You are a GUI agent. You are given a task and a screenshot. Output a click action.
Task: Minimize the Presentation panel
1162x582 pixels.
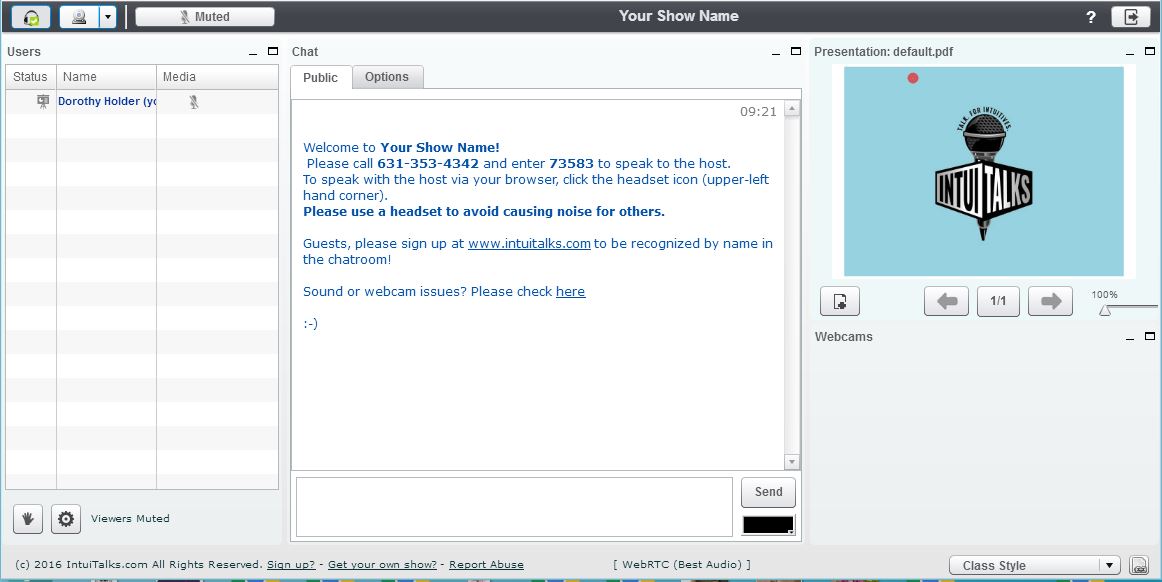tap(1130, 53)
